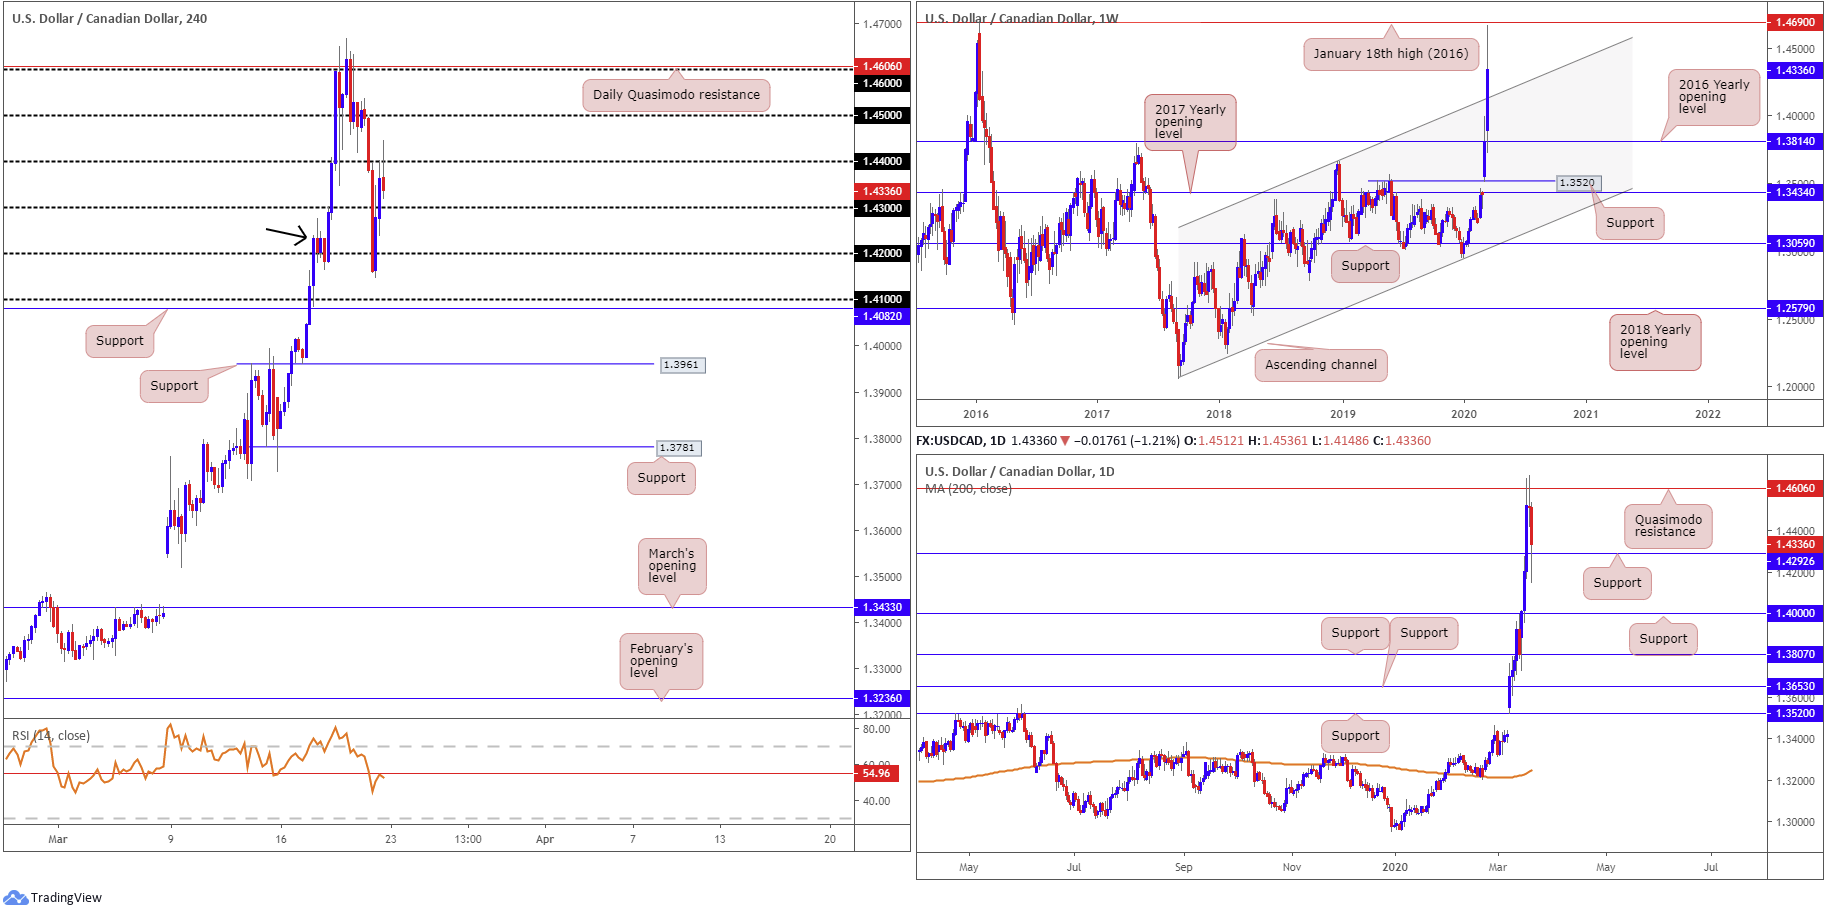Click the 1.42000 black price label on 240 chart
This screenshot has width=1827, height=908.
point(882,253)
